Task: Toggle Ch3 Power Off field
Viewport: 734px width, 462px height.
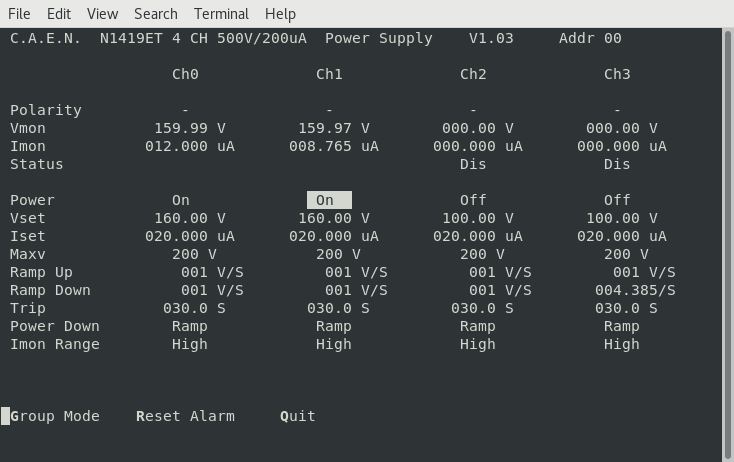Action: click(617, 200)
